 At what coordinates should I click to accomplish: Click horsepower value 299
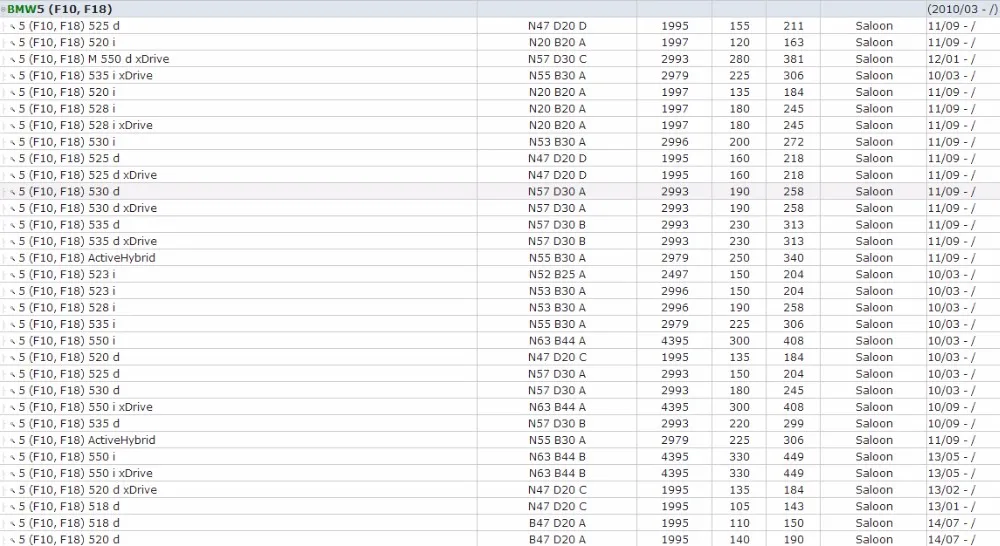(x=794, y=424)
